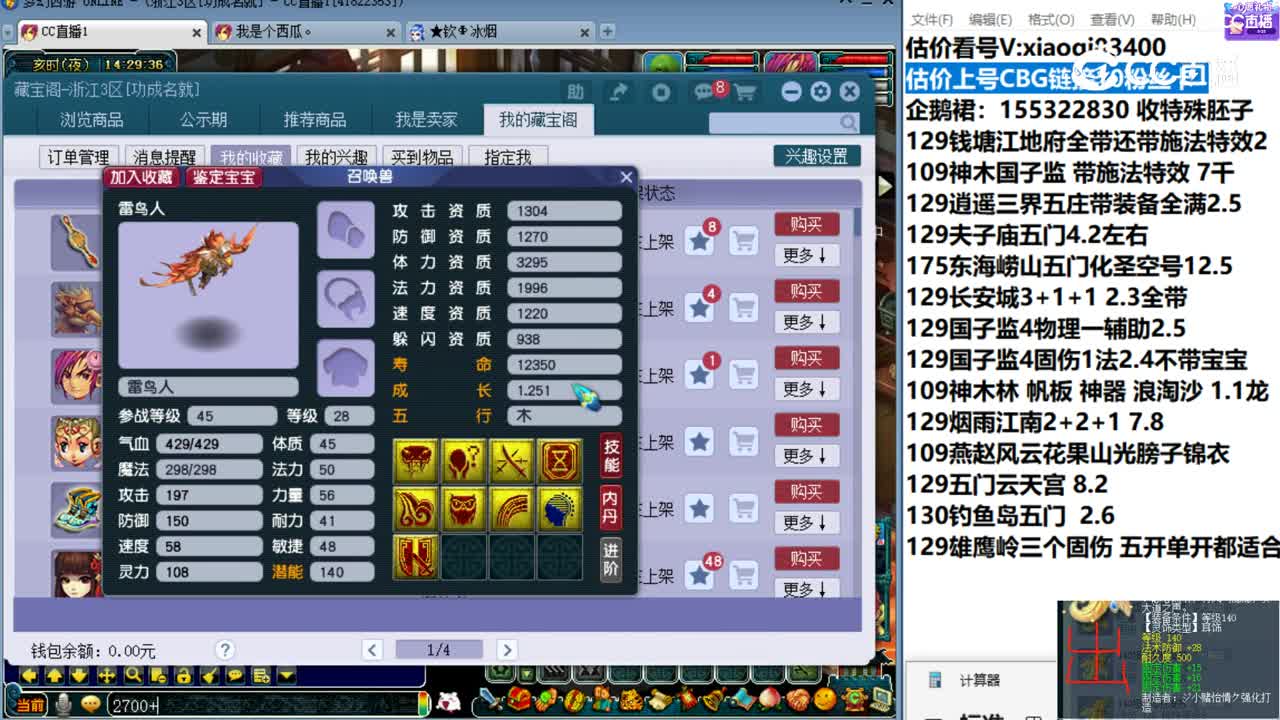Click 购买 on the golden beast row

(806, 290)
